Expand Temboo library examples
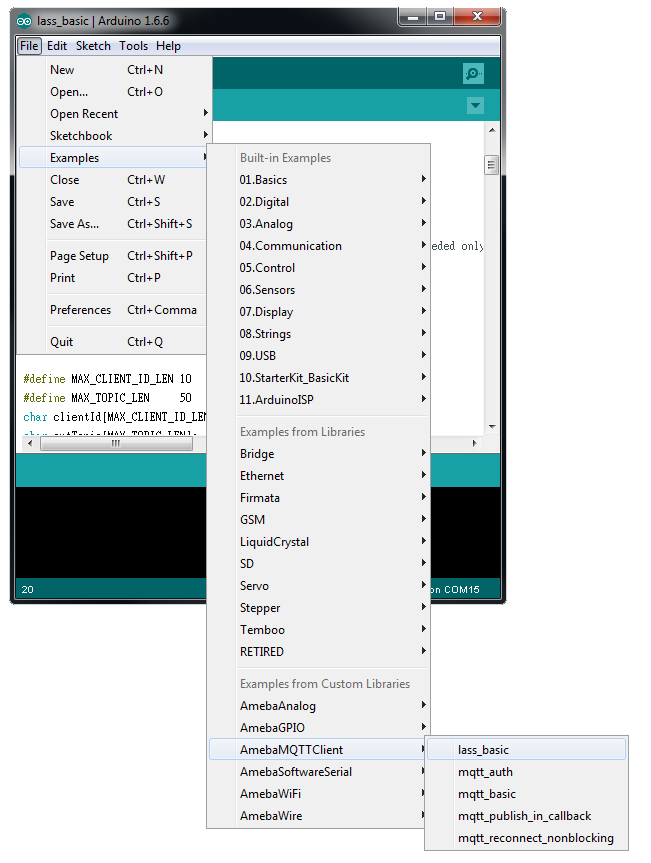651x863 pixels. (x=319, y=630)
